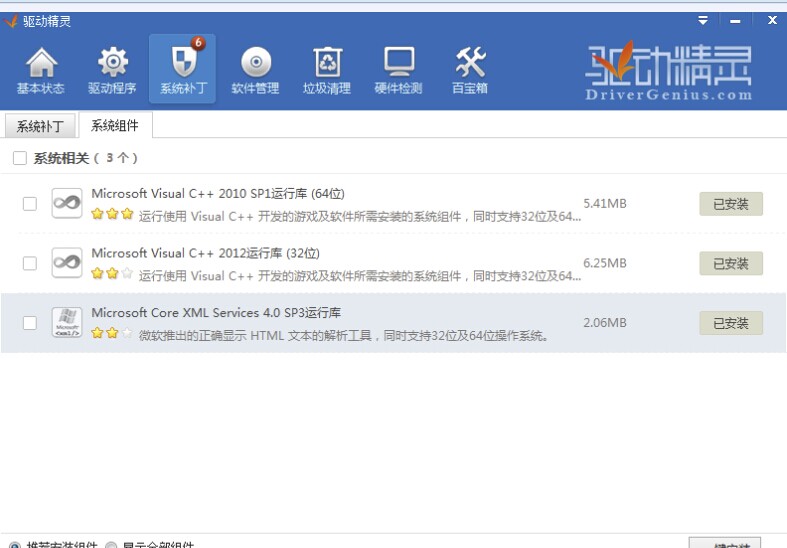Viewport: 787px width, 548px height.
Task: Click the Core XML Services component icon
Action: point(67,322)
